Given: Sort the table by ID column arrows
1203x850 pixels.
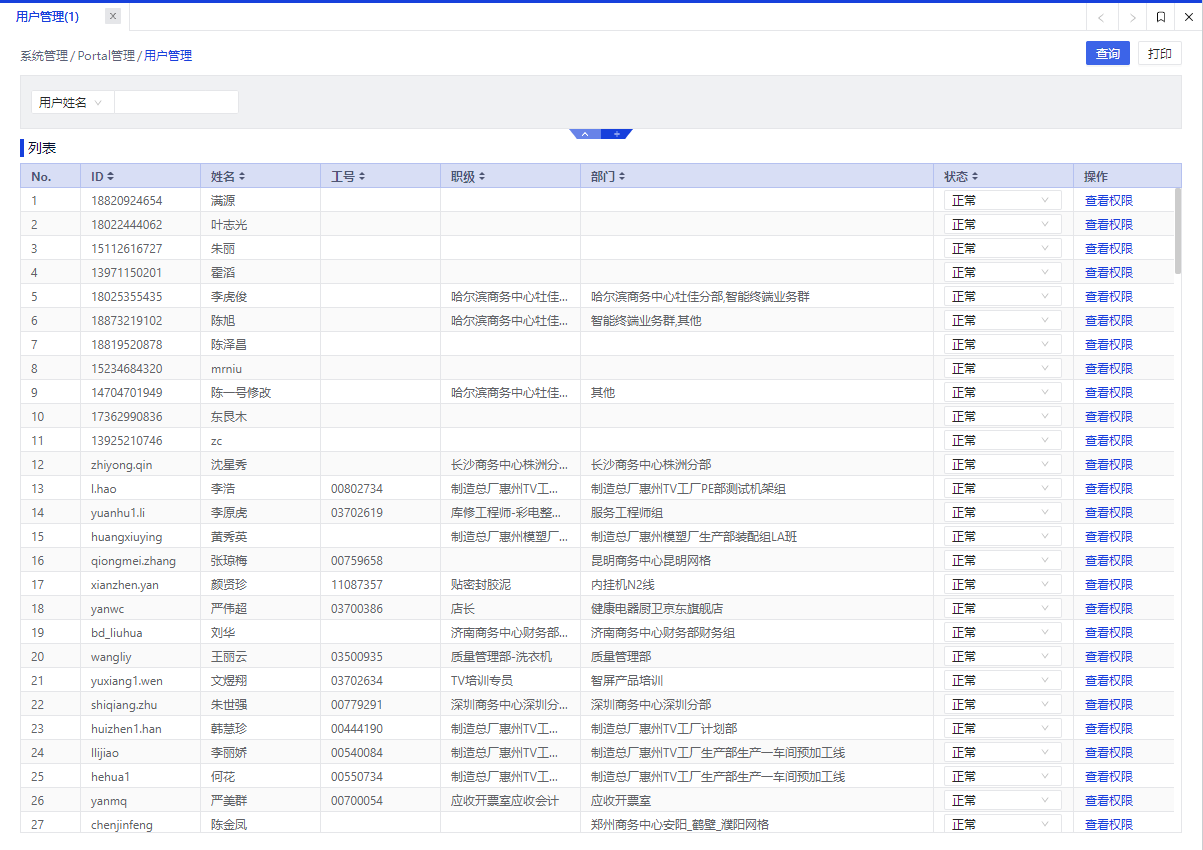Looking at the screenshot, I should 111,177.
